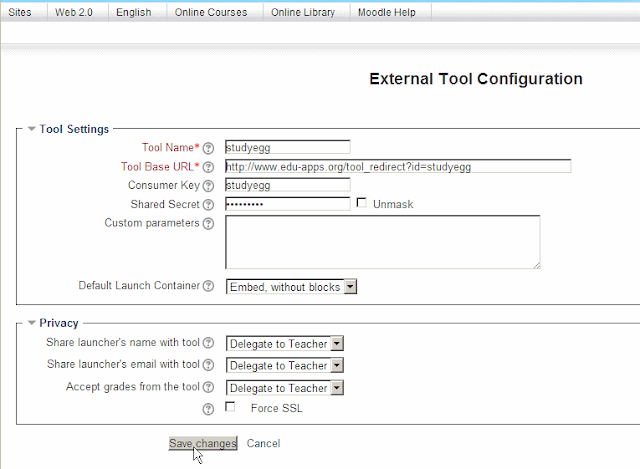Open the Online Library menu
Image resolution: width=640 pixels, height=469 pixels.
pos(303,12)
